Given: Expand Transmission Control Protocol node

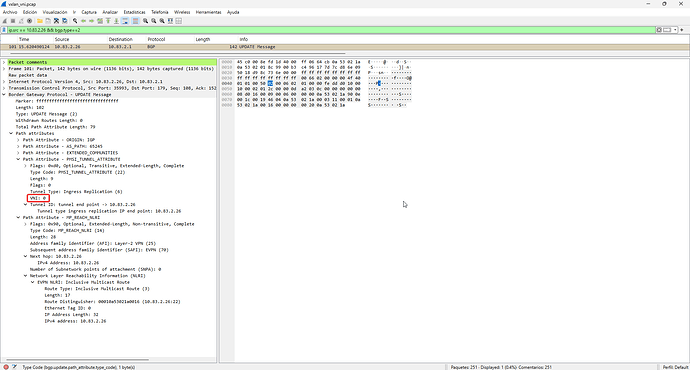Looking at the screenshot, I should tap(4, 88).
